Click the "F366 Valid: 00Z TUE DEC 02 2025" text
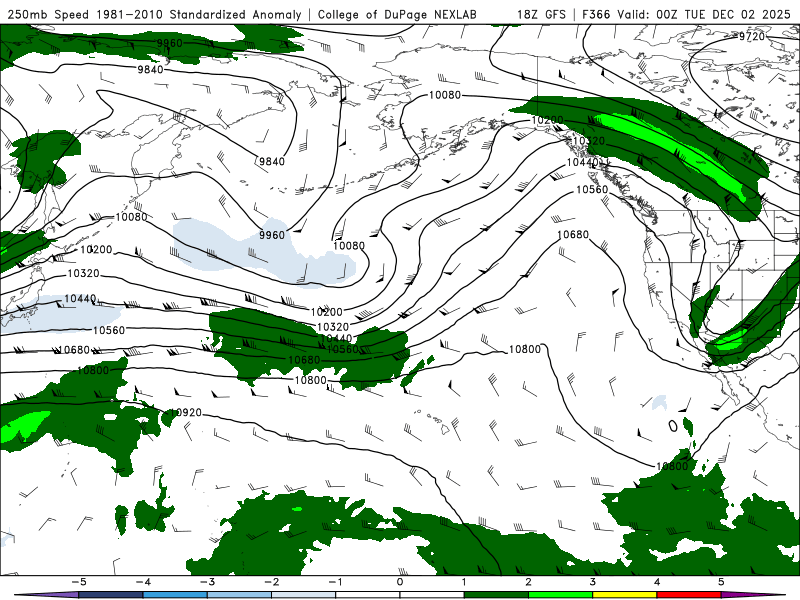 686,14
